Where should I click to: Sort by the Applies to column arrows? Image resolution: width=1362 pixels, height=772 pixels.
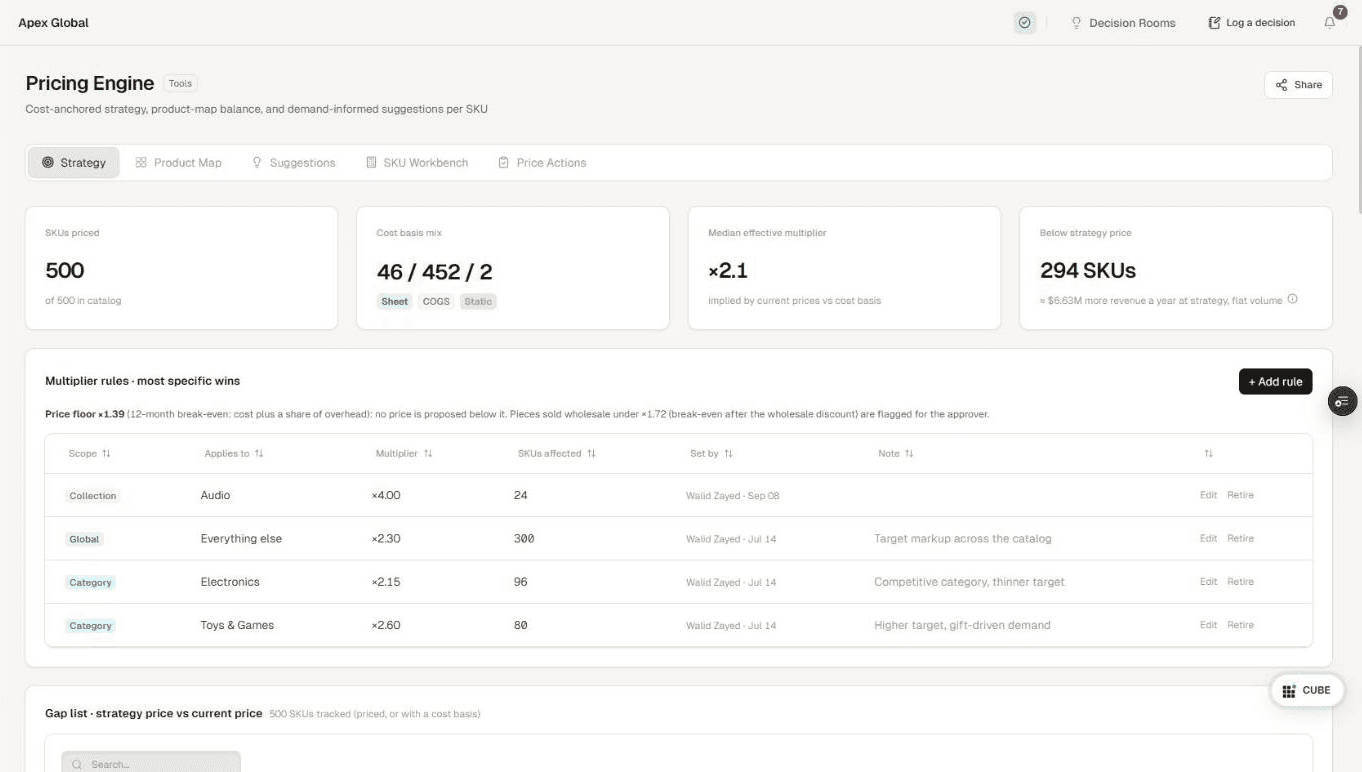(259, 454)
